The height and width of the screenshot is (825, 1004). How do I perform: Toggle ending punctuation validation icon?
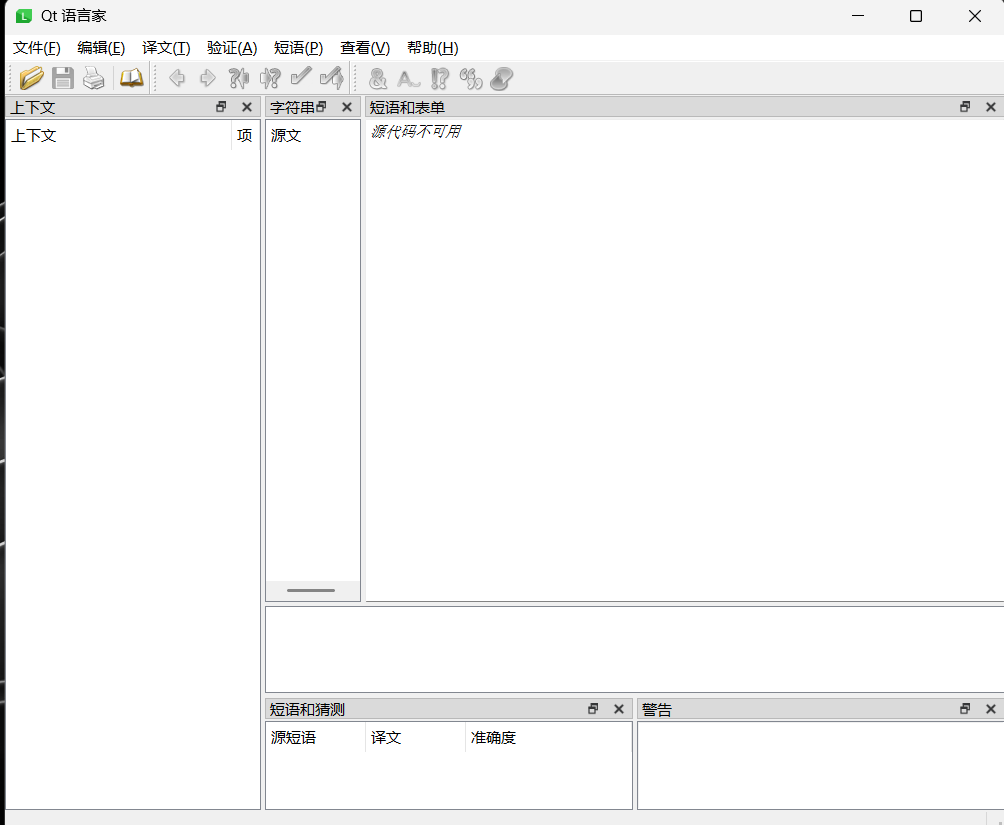click(x=440, y=78)
